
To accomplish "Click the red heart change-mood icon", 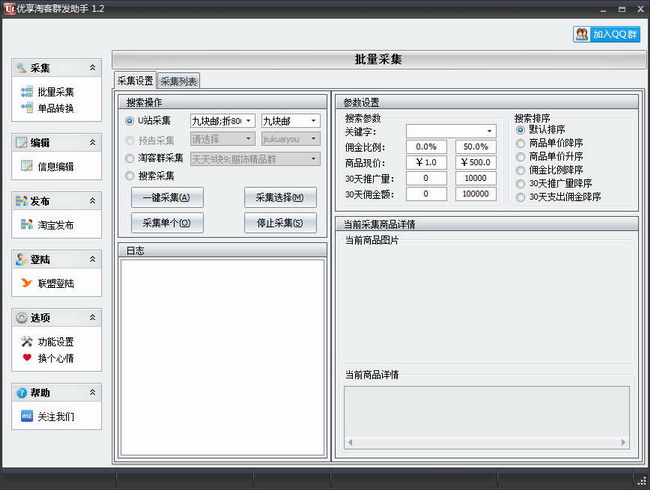I will click(x=27, y=357).
